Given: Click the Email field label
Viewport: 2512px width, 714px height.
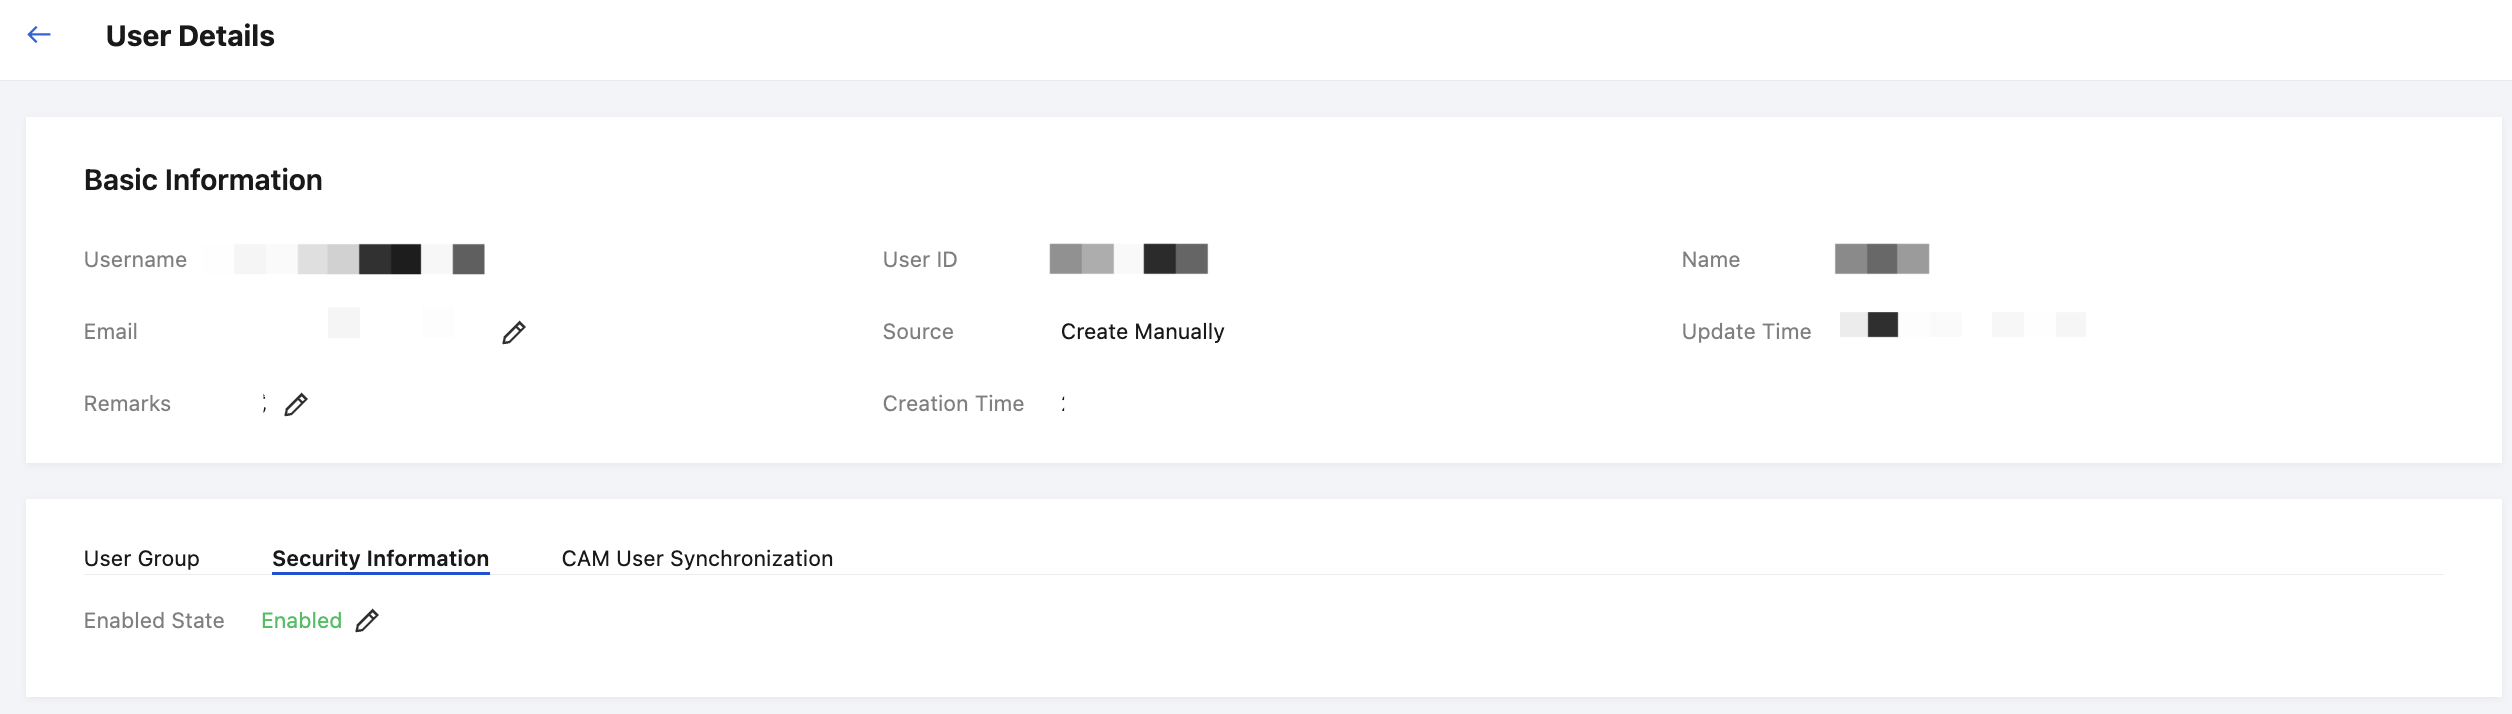Looking at the screenshot, I should pyautogui.click(x=111, y=332).
